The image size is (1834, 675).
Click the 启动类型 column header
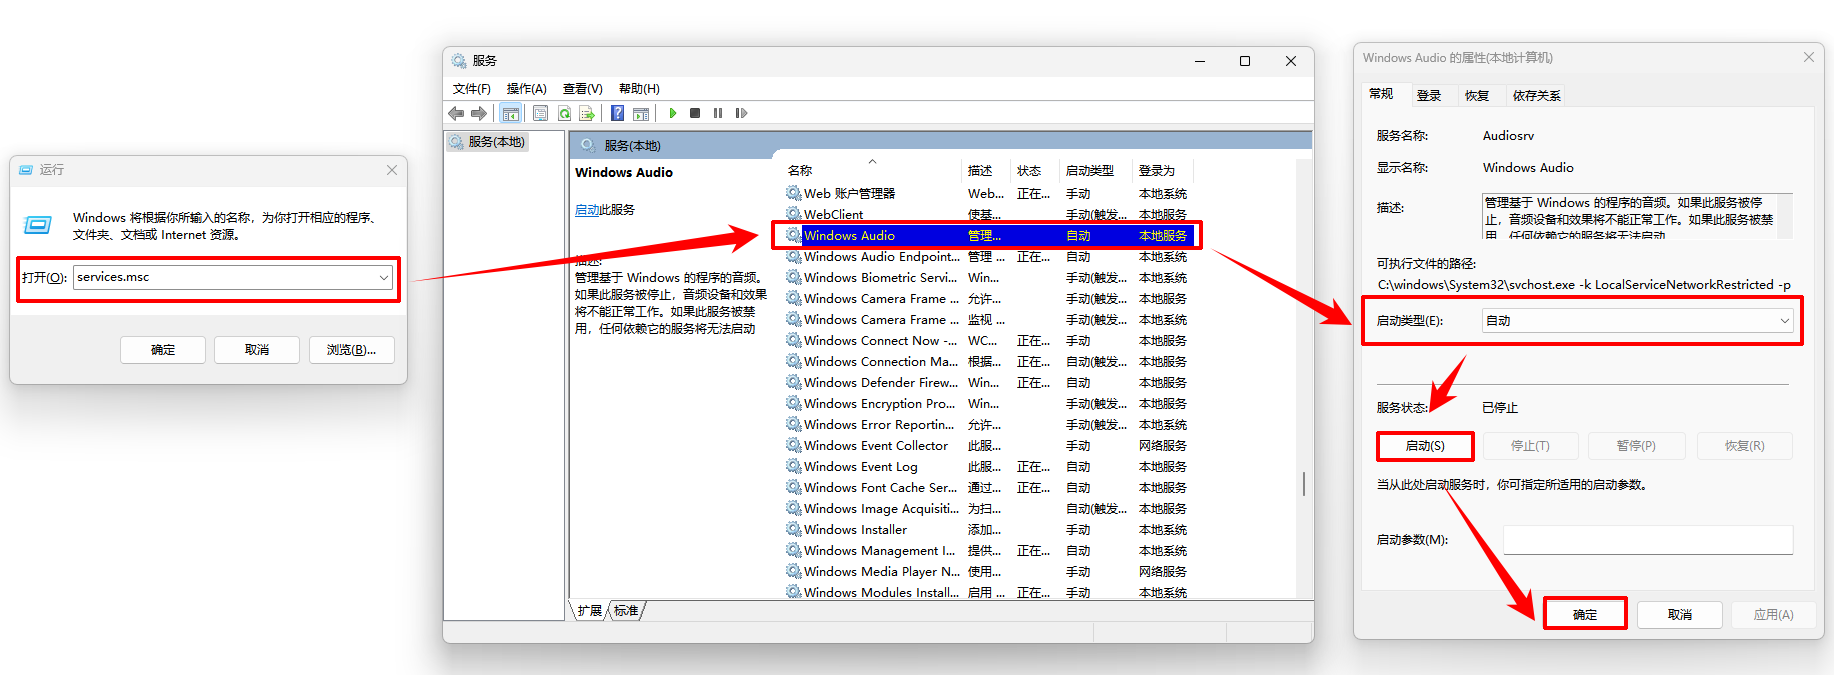coord(1096,171)
